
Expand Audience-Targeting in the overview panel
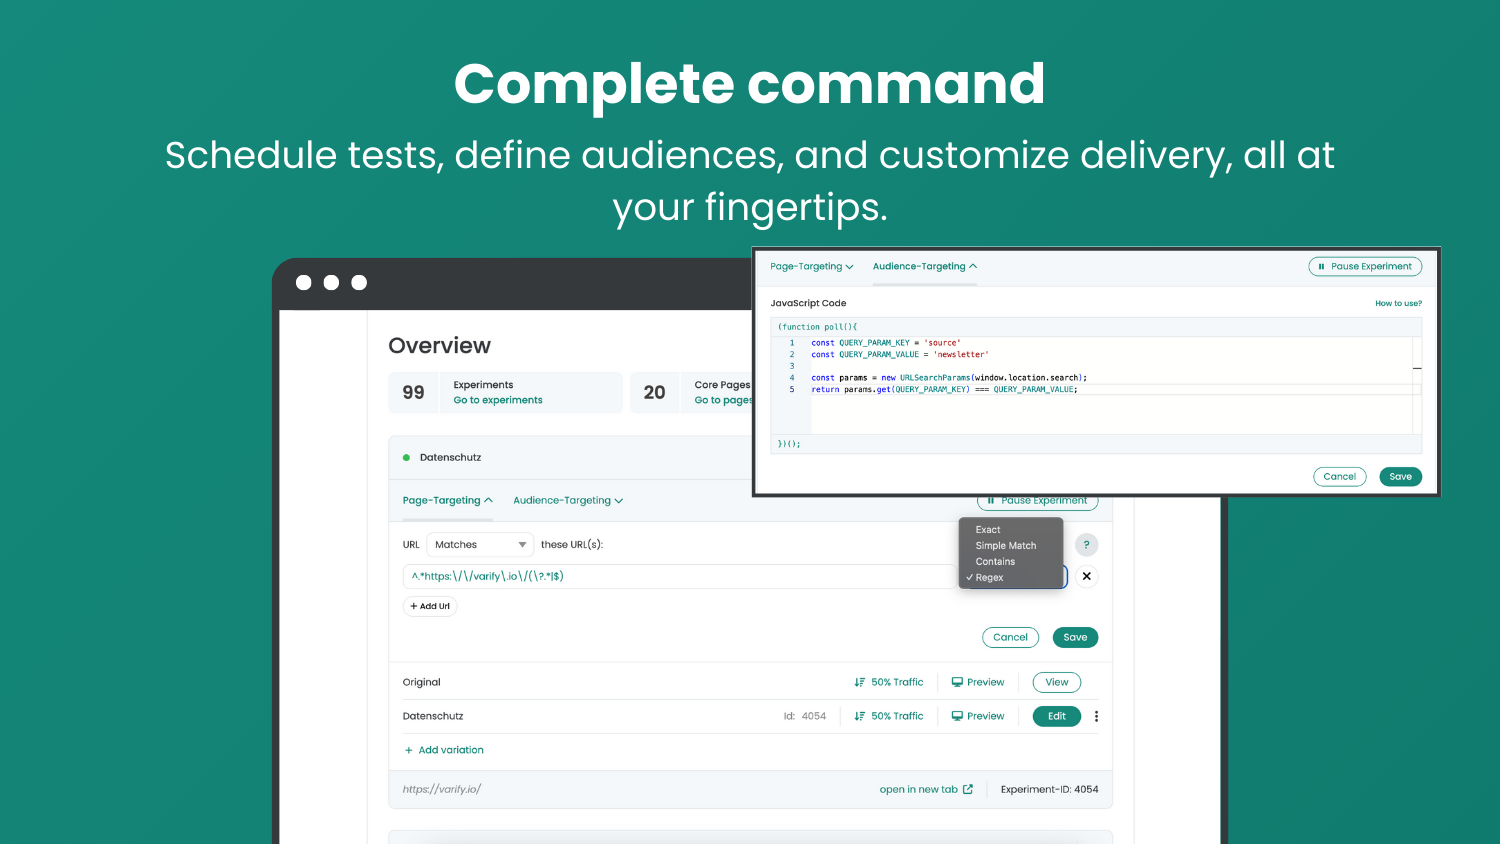point(567,500)
